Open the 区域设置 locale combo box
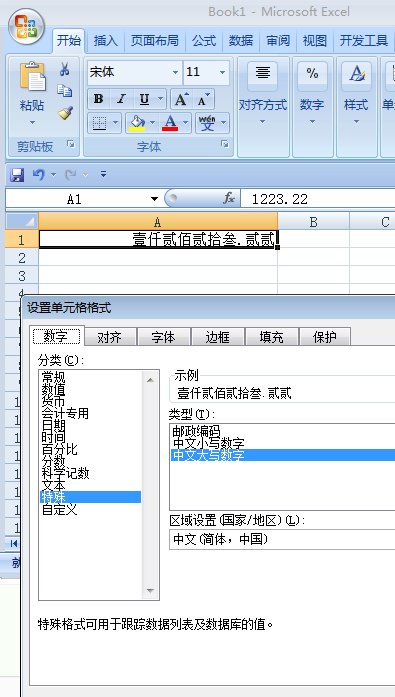This screenshot has height=697, width=395. point(282,540)
